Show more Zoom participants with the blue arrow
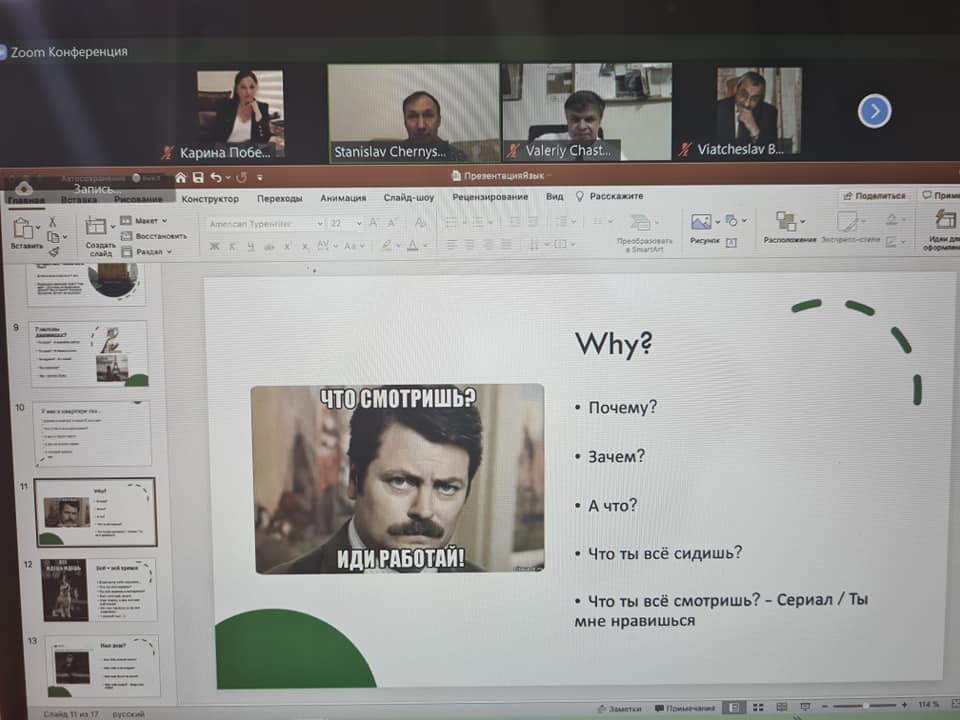 pos(874,111)
